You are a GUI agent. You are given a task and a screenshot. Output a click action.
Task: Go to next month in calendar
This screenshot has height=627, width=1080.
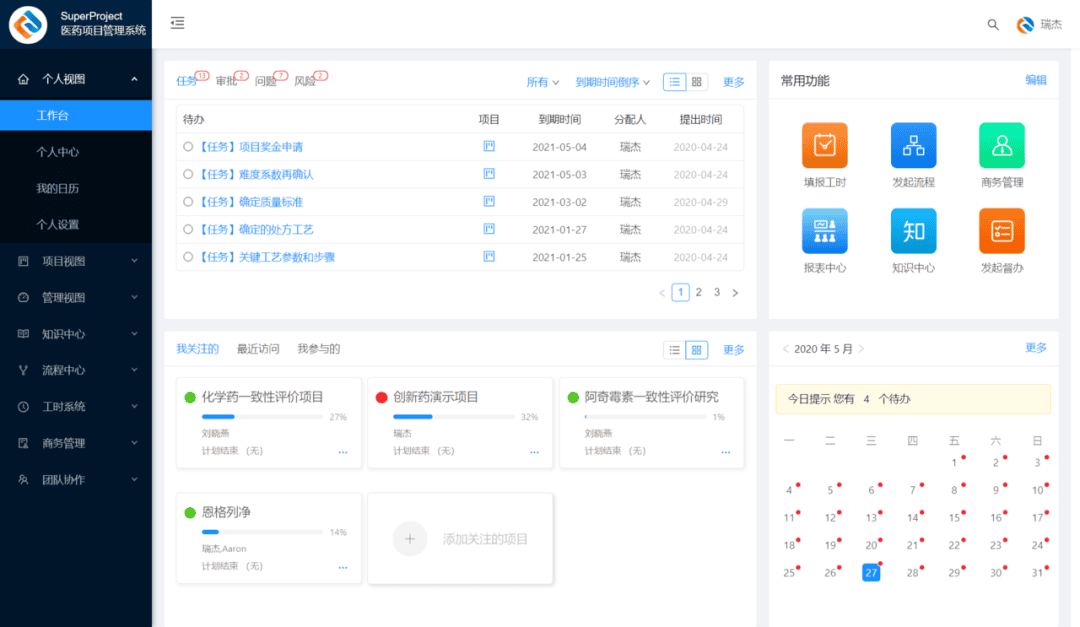click(x=861, y=349)
